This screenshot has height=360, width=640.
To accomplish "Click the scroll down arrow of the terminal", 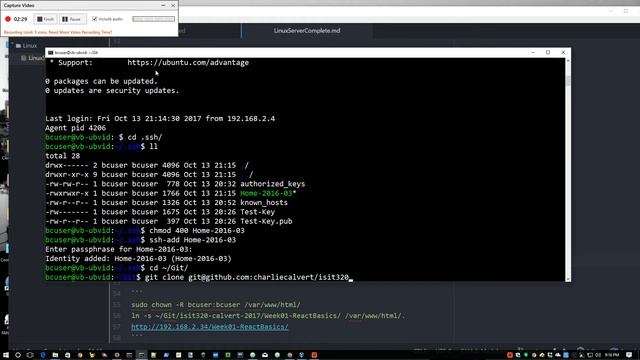I will 568,279.
